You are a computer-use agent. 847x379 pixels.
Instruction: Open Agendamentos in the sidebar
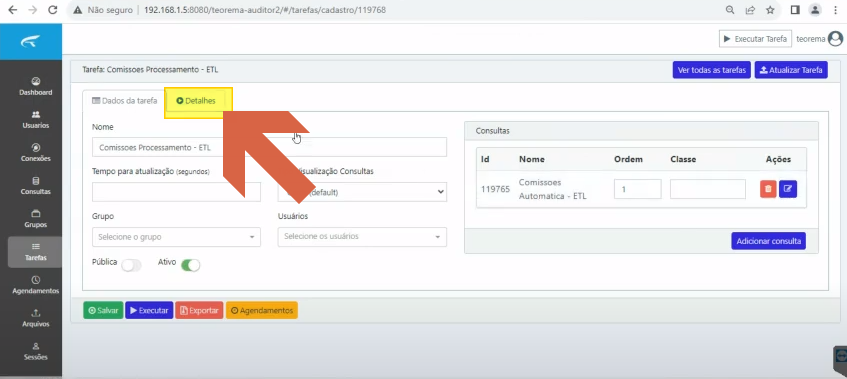tap(36, 285)
